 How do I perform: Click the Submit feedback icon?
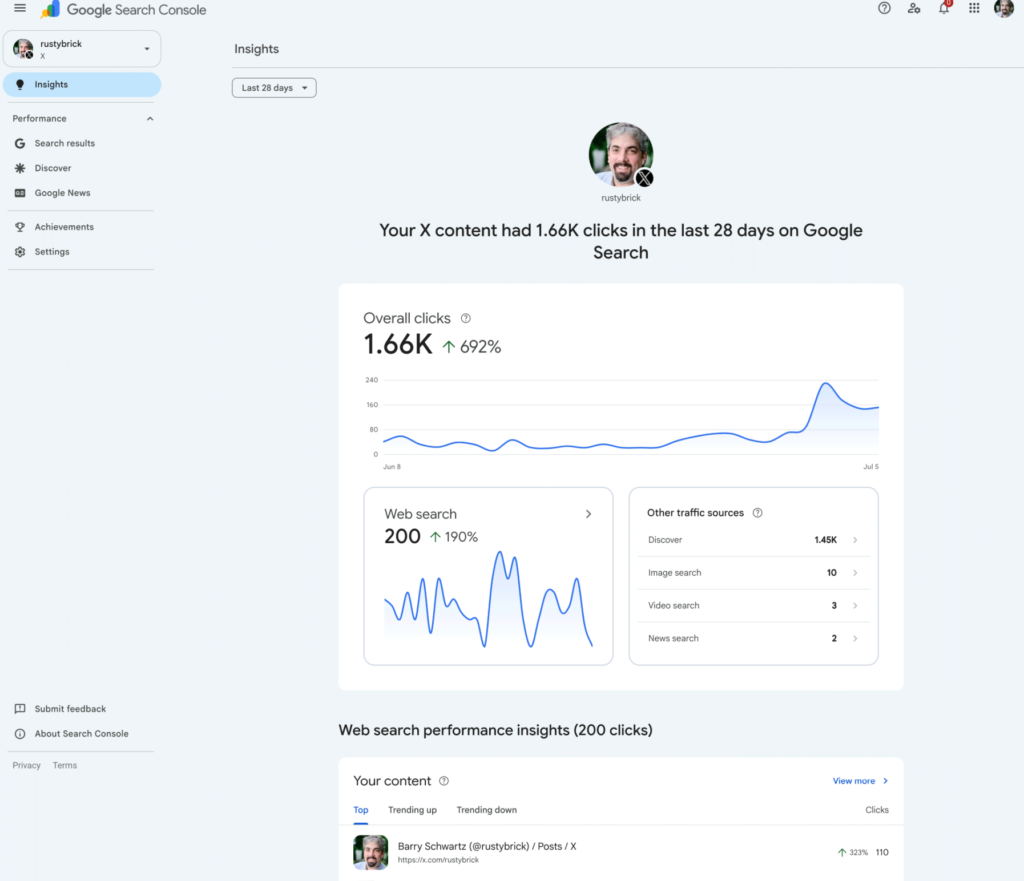click(20, 709)
